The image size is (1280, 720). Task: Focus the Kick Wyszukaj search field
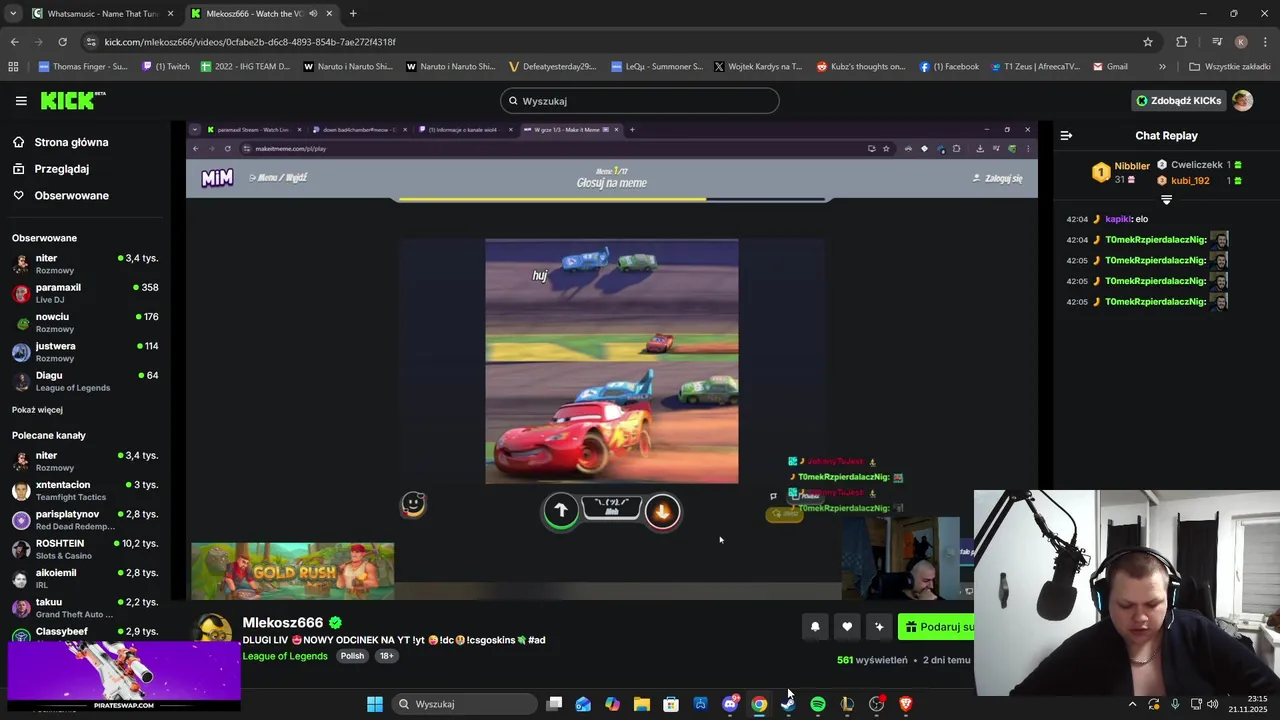tap(640, 101)
